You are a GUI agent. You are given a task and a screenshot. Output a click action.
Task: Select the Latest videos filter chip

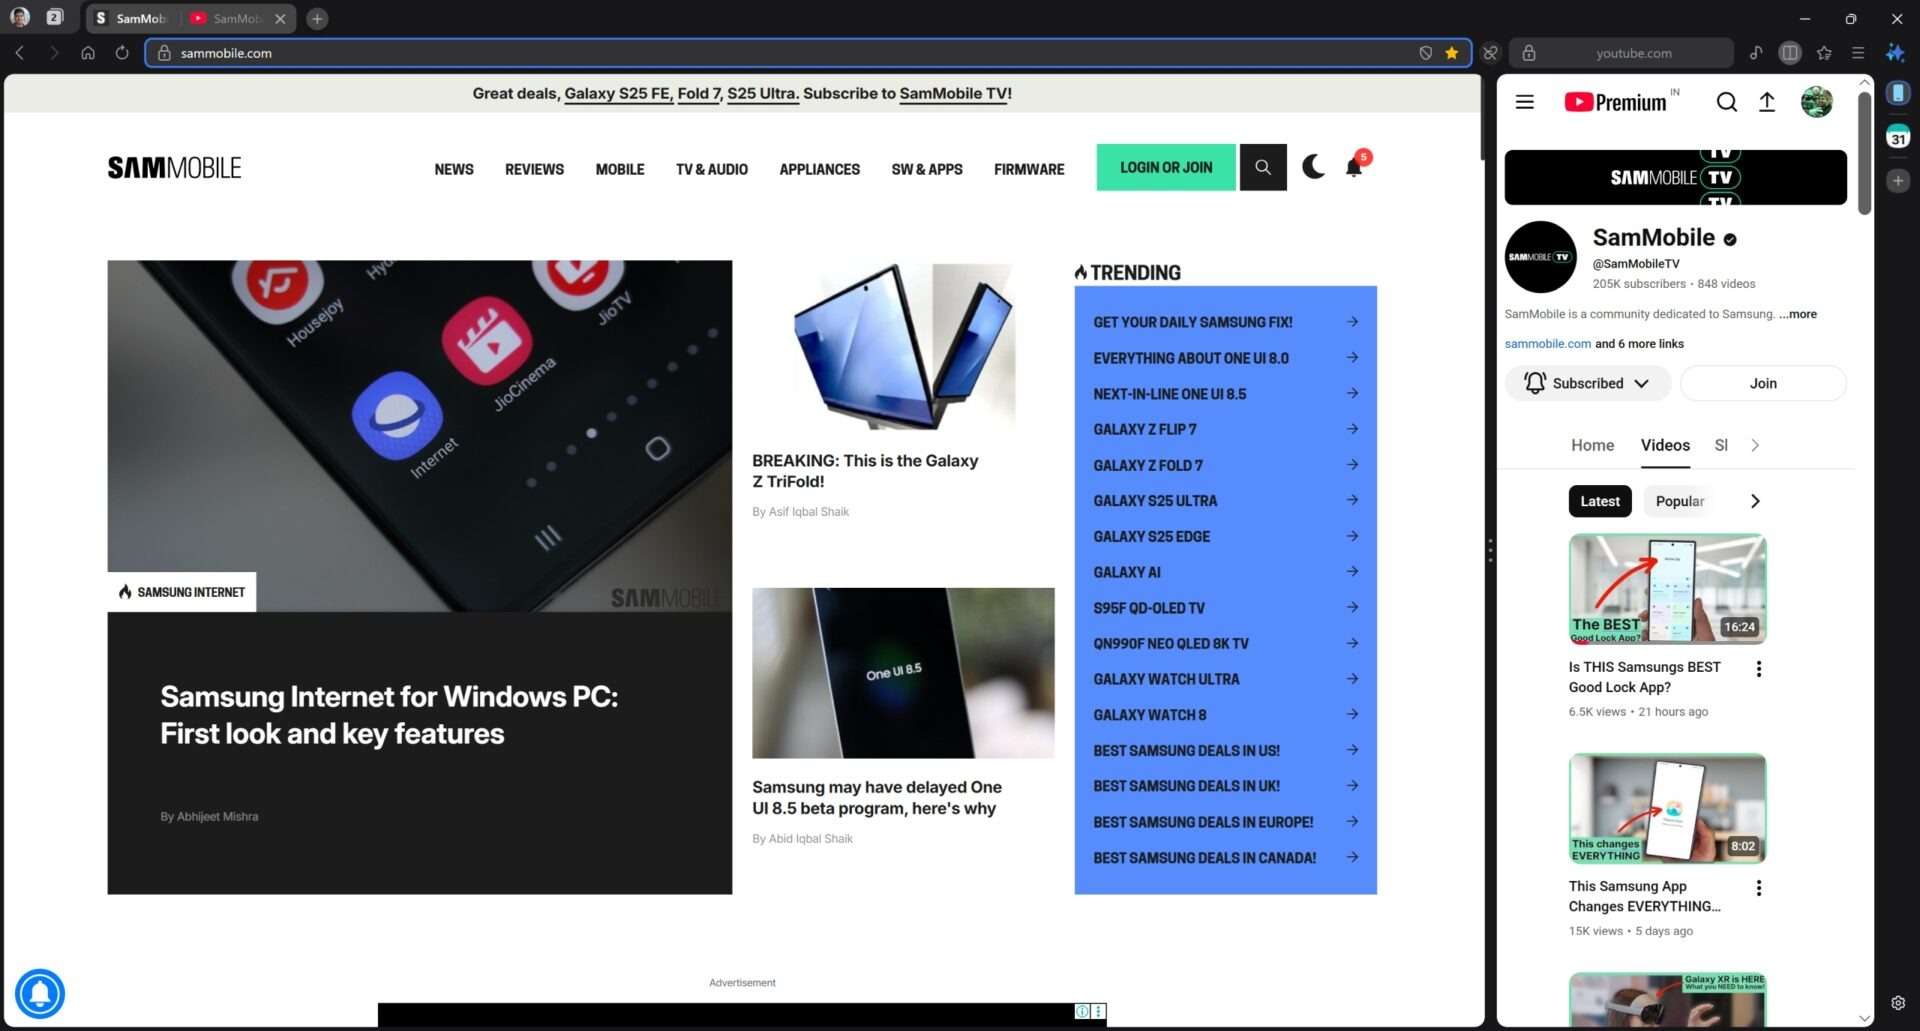pos(1599,501)
